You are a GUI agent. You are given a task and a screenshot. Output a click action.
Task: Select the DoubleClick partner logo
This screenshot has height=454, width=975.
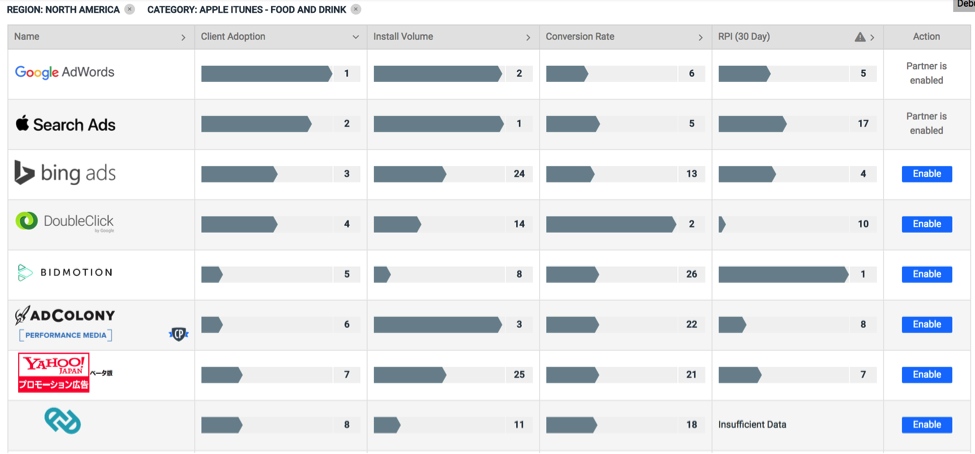point(65,222)
